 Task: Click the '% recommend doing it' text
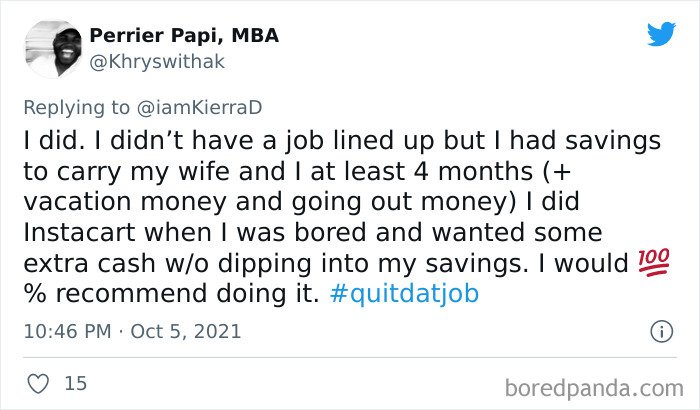[x=171, y=293]
